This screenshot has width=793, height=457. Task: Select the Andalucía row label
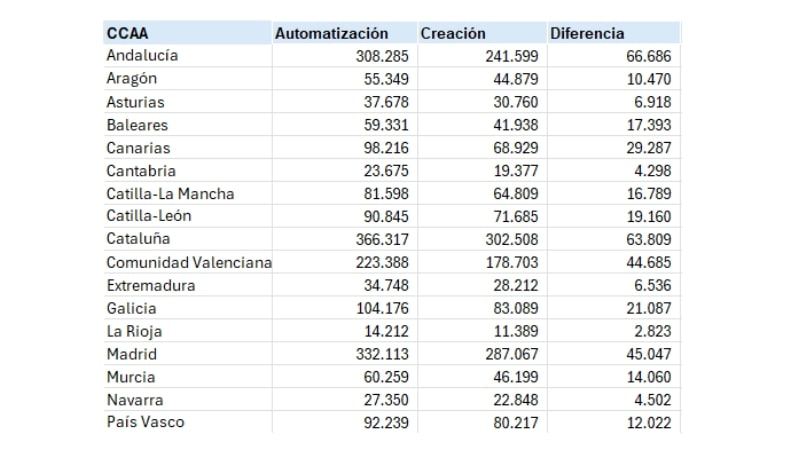tap(143, 56)
